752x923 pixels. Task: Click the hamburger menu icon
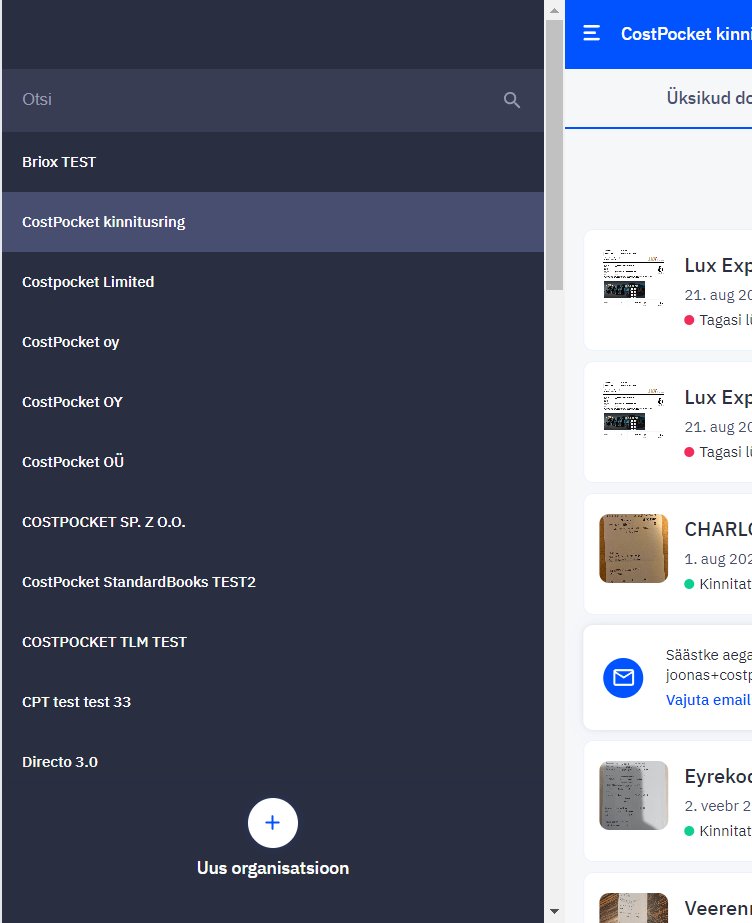click(591, 34)
